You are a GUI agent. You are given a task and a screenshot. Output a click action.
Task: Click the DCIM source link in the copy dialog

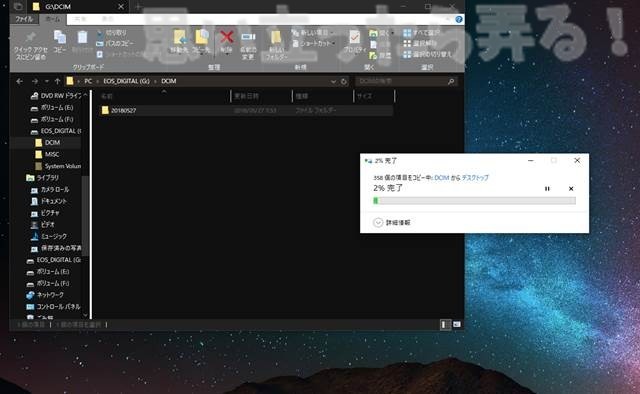(442, 178)
